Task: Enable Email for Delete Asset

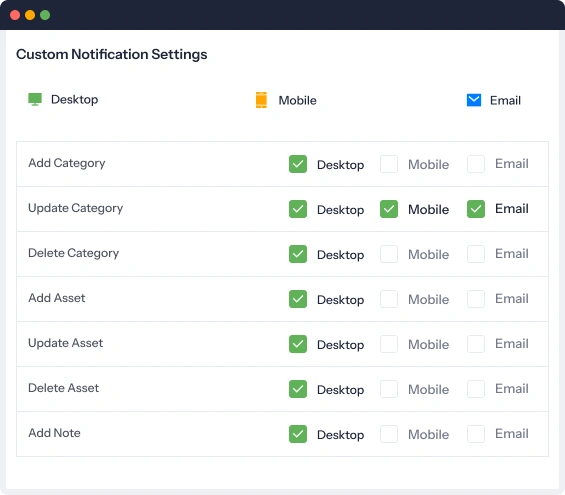Action: (x=476, y=389)
